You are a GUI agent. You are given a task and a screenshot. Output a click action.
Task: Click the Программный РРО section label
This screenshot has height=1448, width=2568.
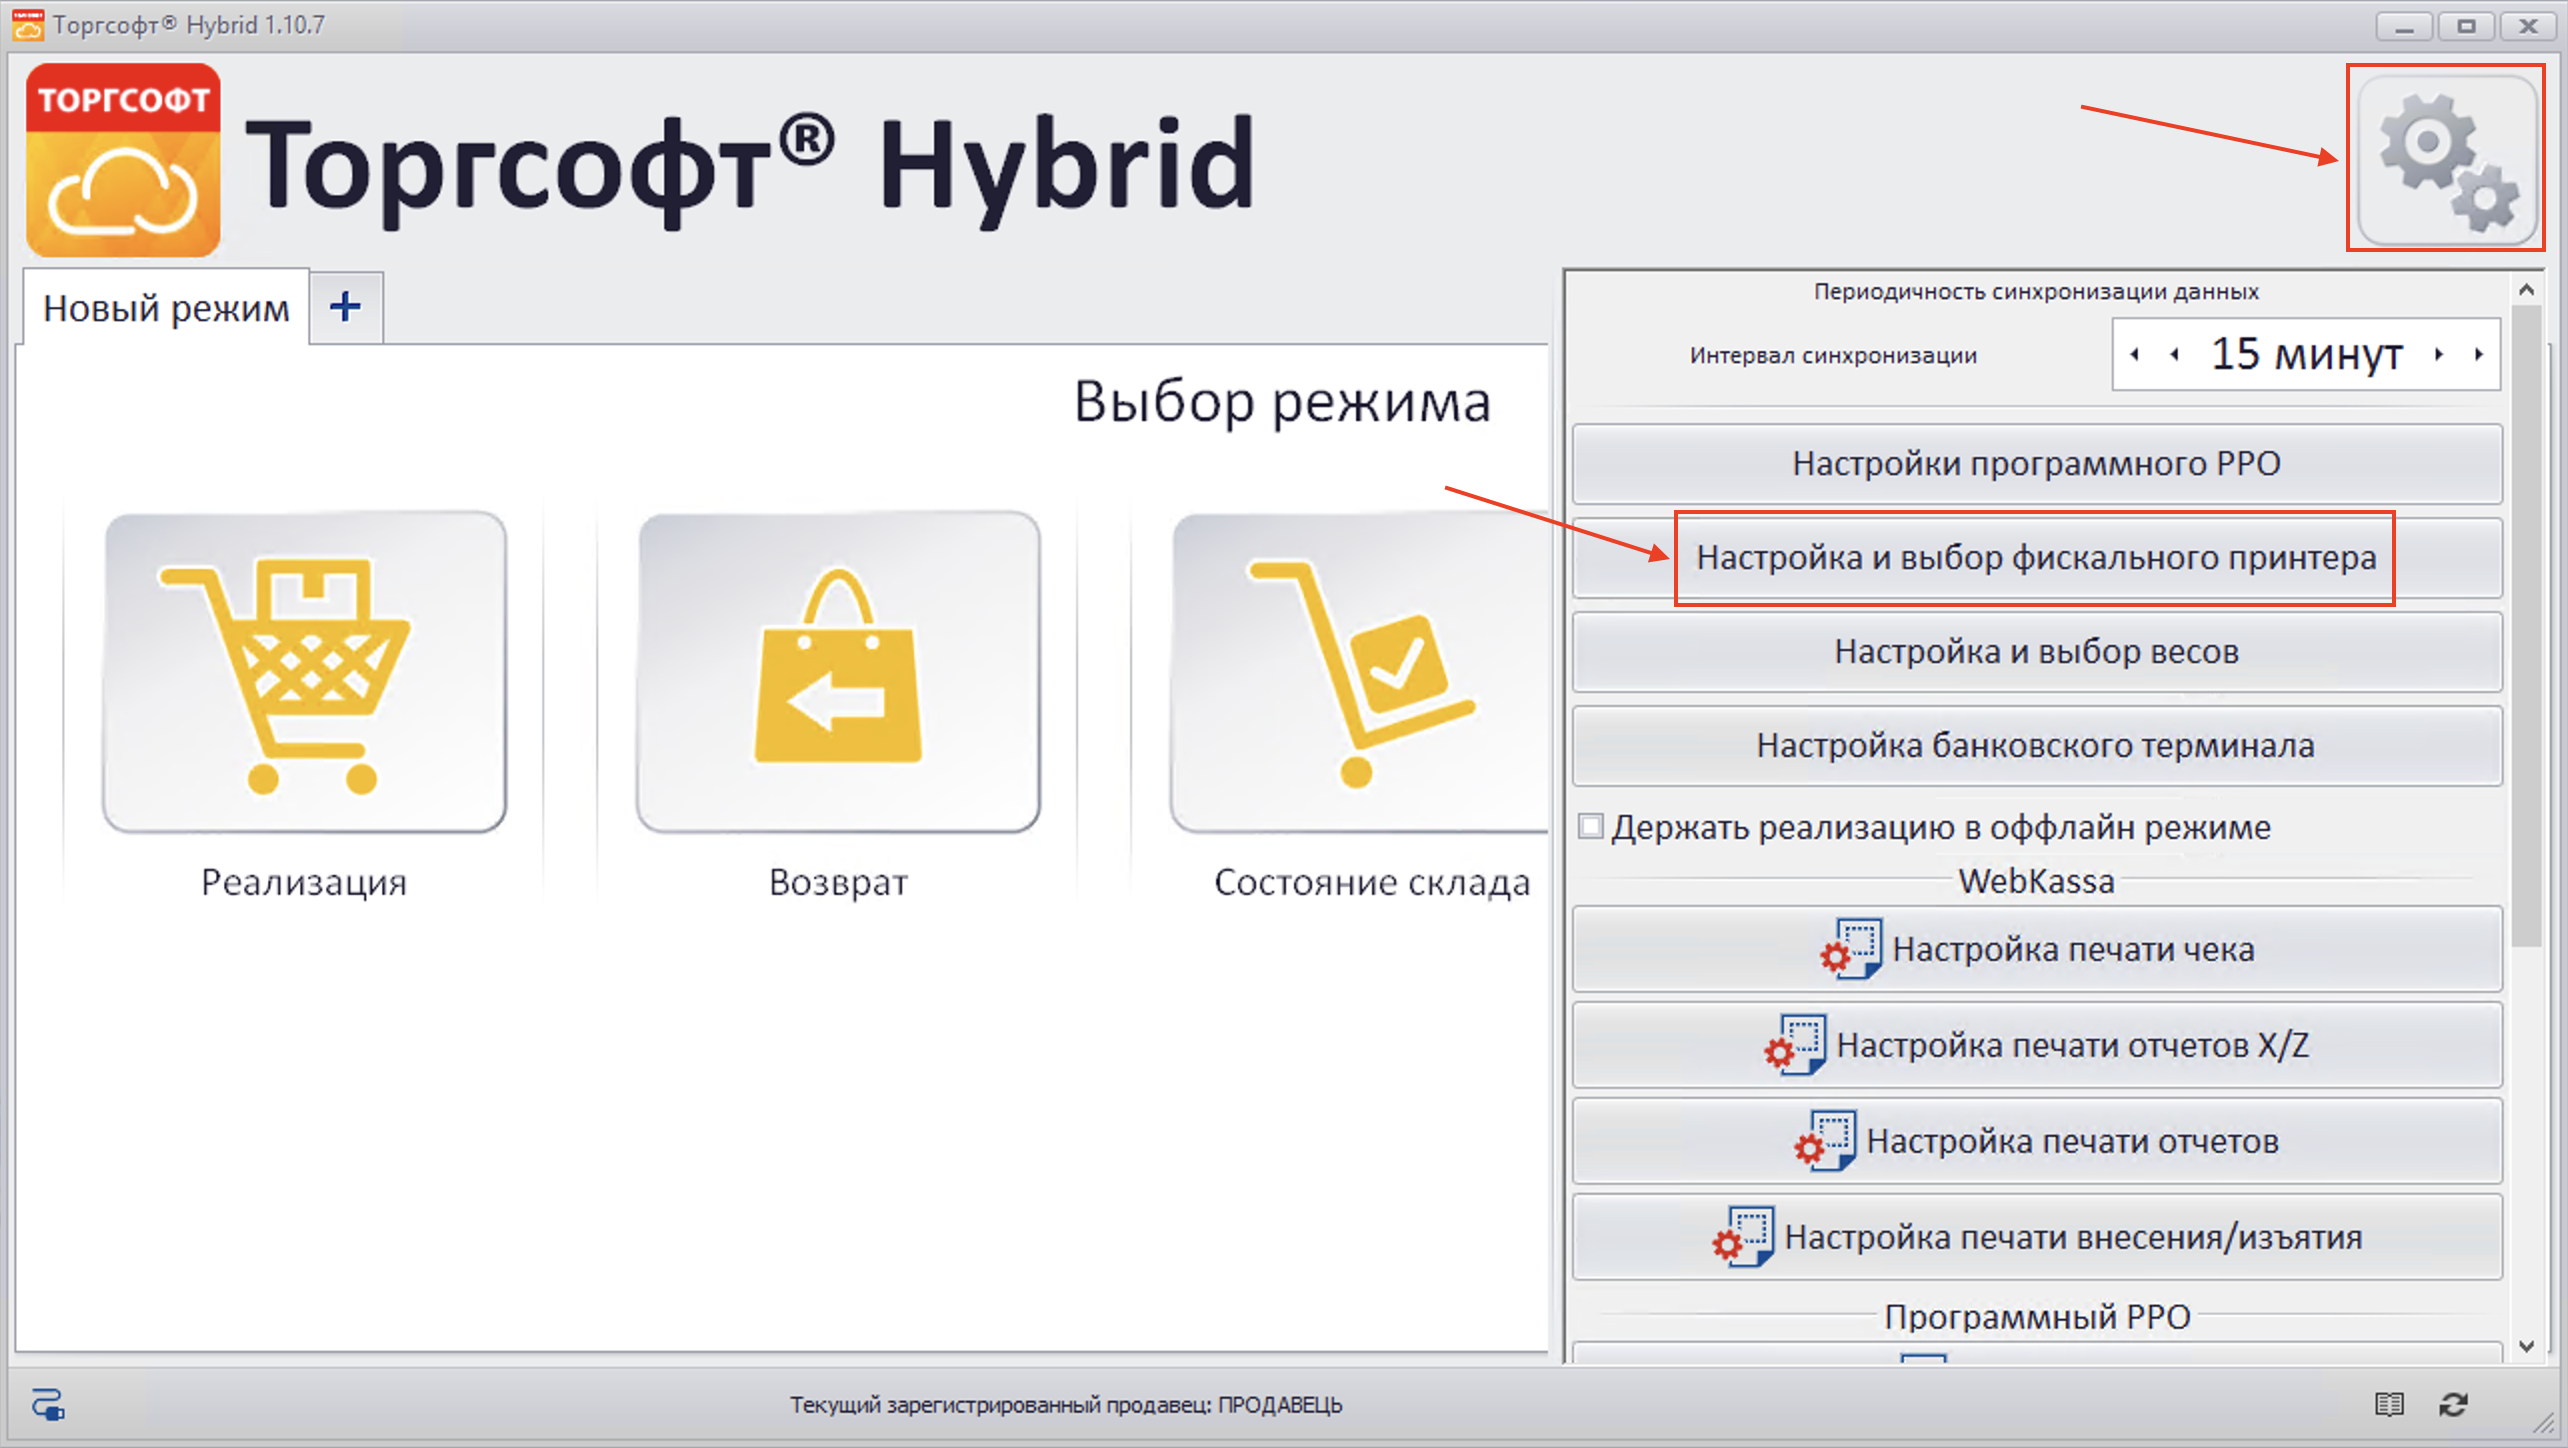pyautogui.click(x=2037, y=1316)
